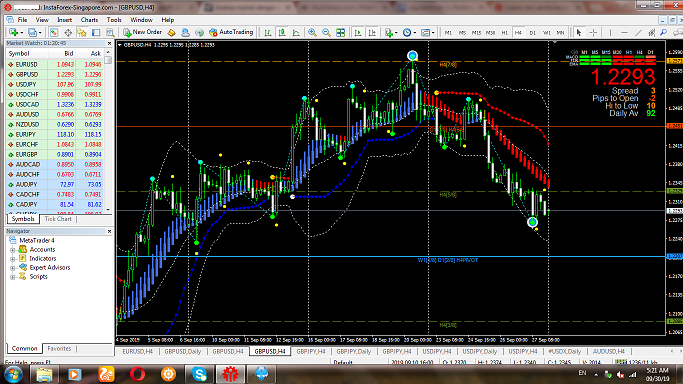Screen dimensions: 683x384
Task: Toggle Terminal window icon
Action: pos(96,33)
